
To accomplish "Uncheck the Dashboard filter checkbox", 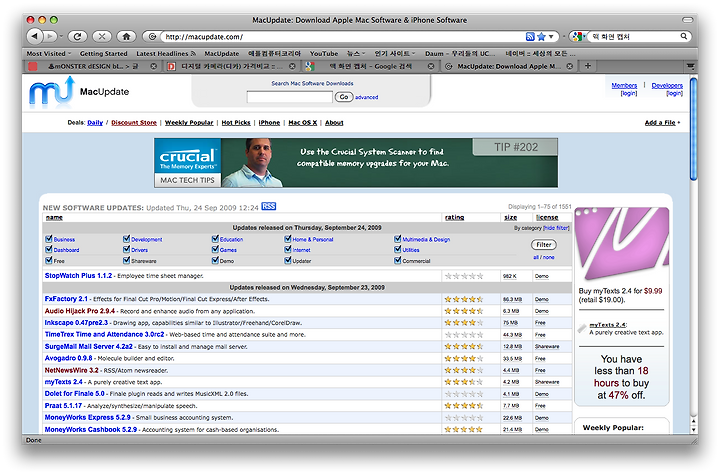I will point(49,249).
